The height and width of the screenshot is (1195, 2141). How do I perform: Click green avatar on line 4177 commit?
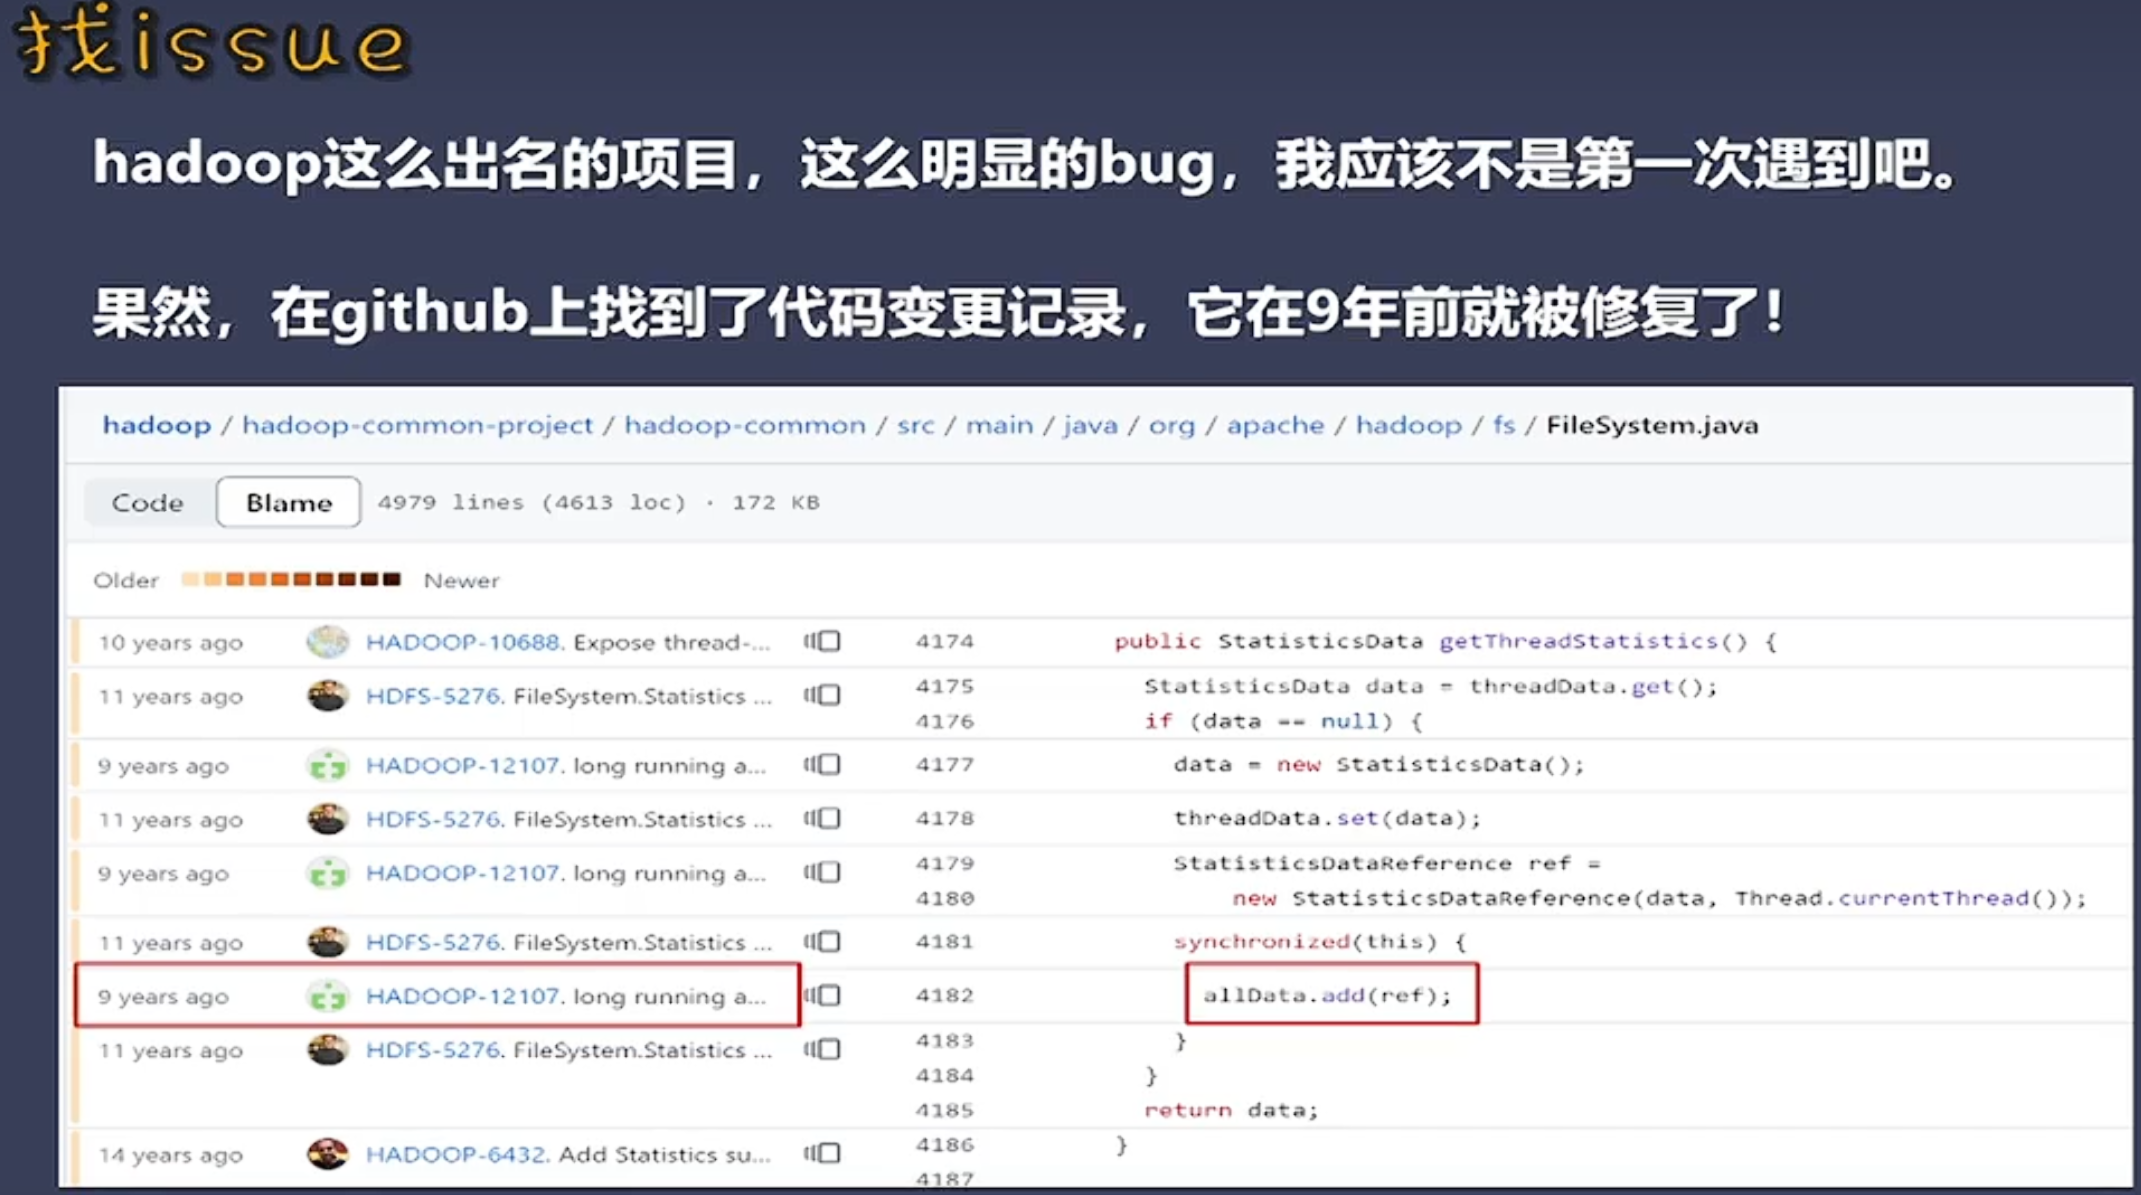point(327,766)
